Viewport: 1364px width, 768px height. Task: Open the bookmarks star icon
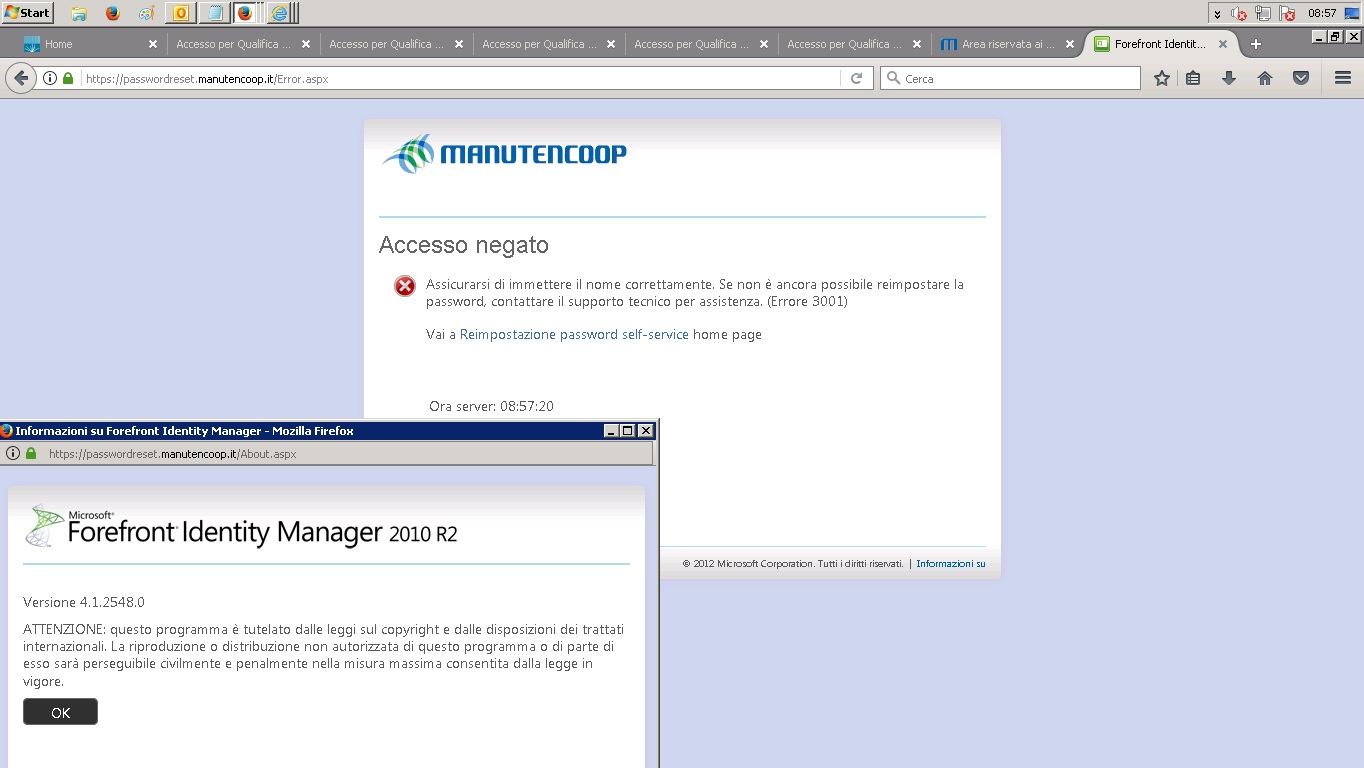[x=1161, y=77]
